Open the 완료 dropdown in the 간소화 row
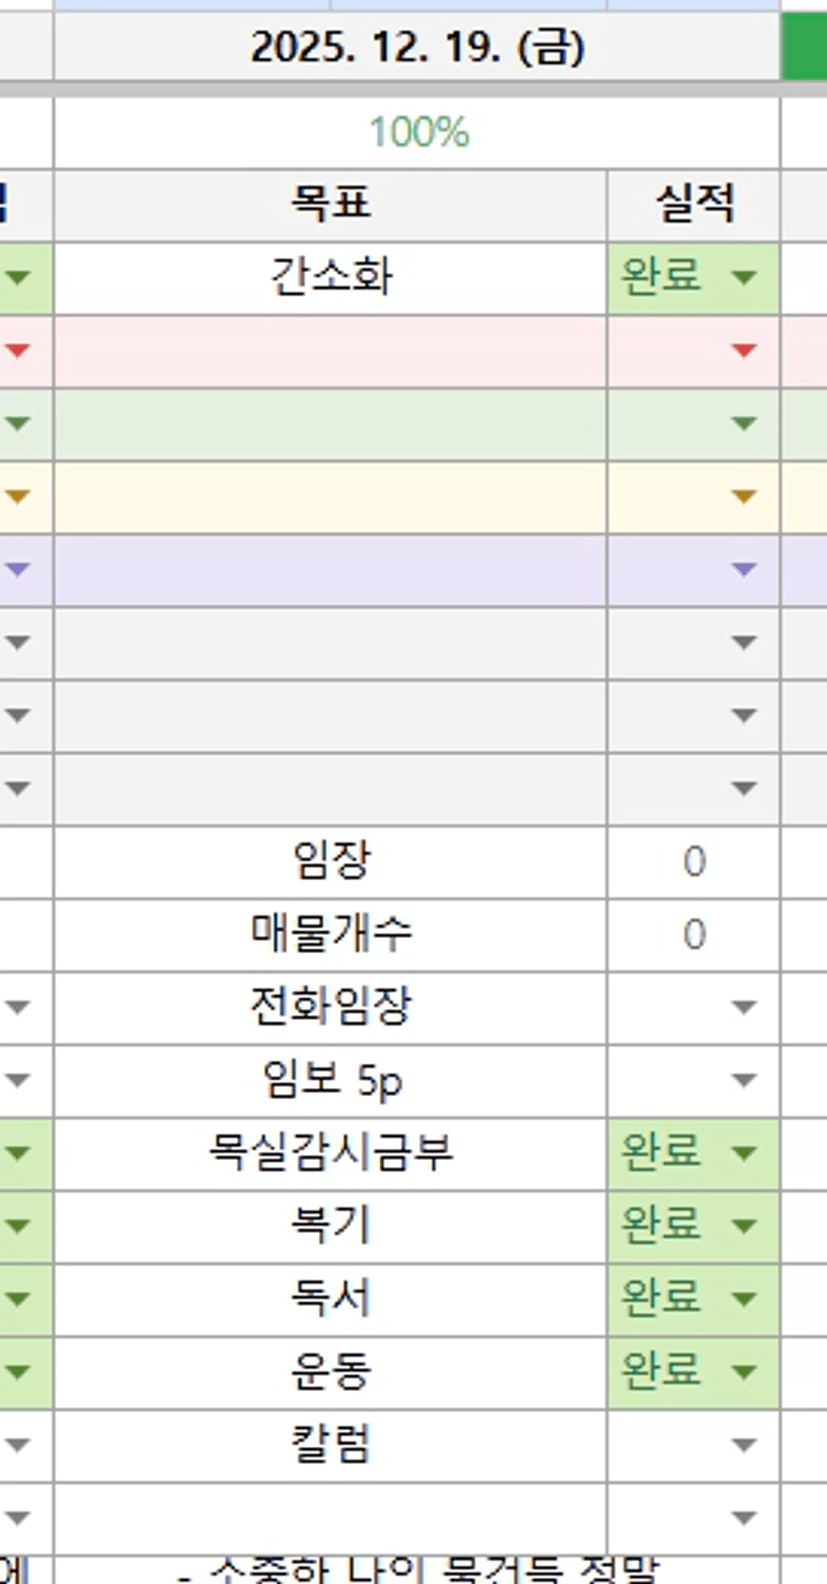This screenshot has height=1584, width=827. click(743, 277)
